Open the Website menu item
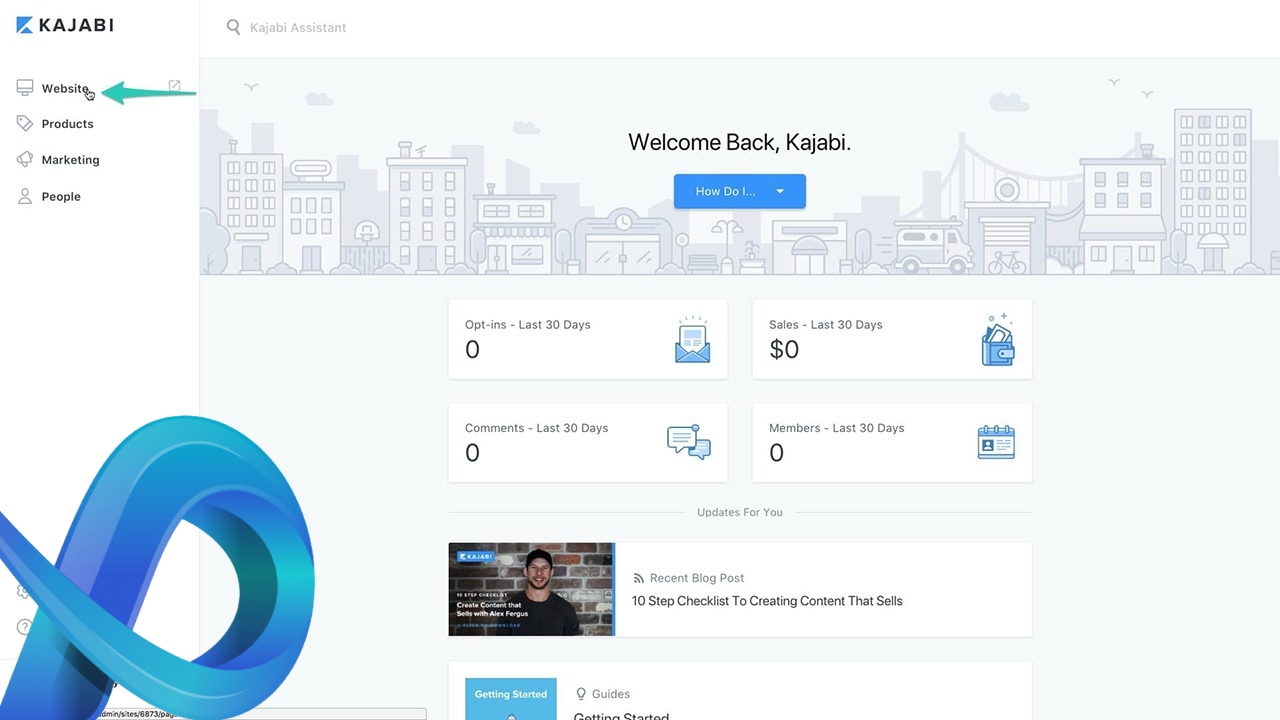The image size is (1280, 720). click(65, 88)
